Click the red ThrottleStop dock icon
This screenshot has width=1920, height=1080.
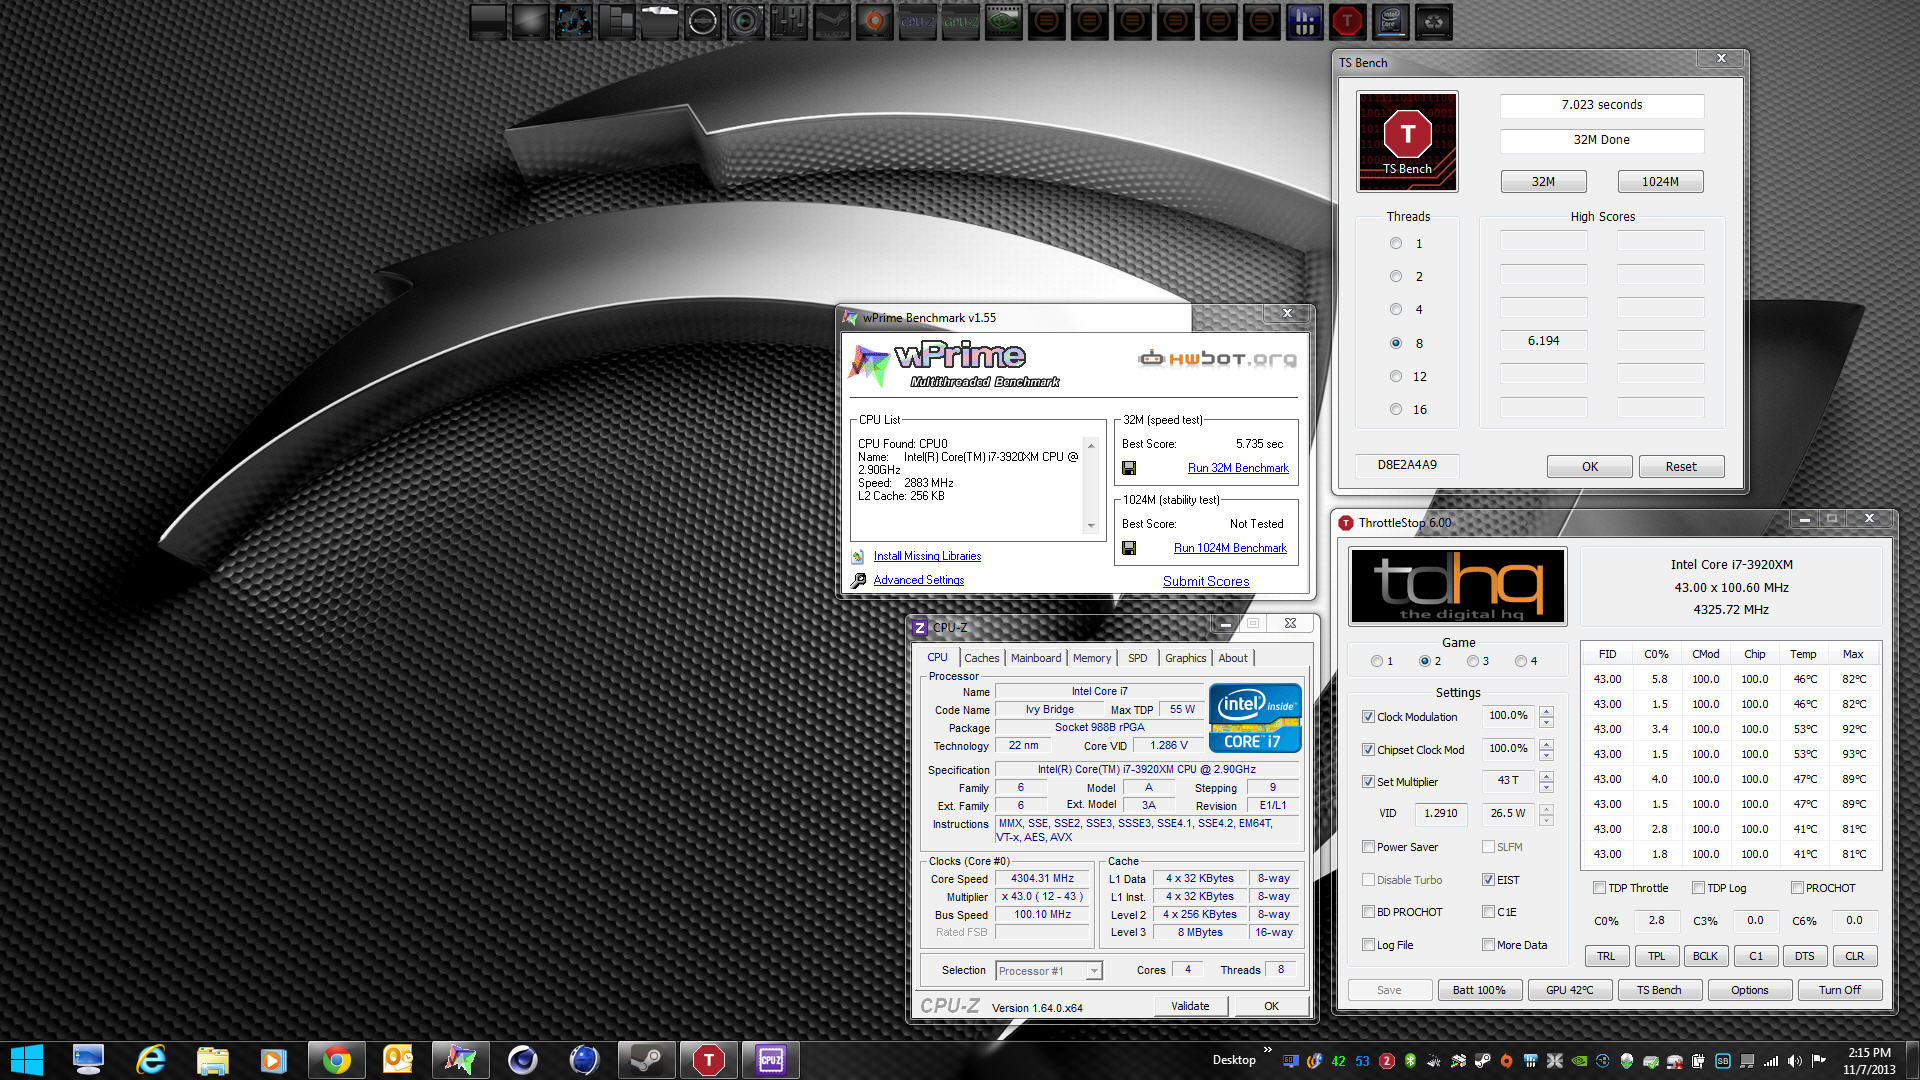tap(1347, 22)
